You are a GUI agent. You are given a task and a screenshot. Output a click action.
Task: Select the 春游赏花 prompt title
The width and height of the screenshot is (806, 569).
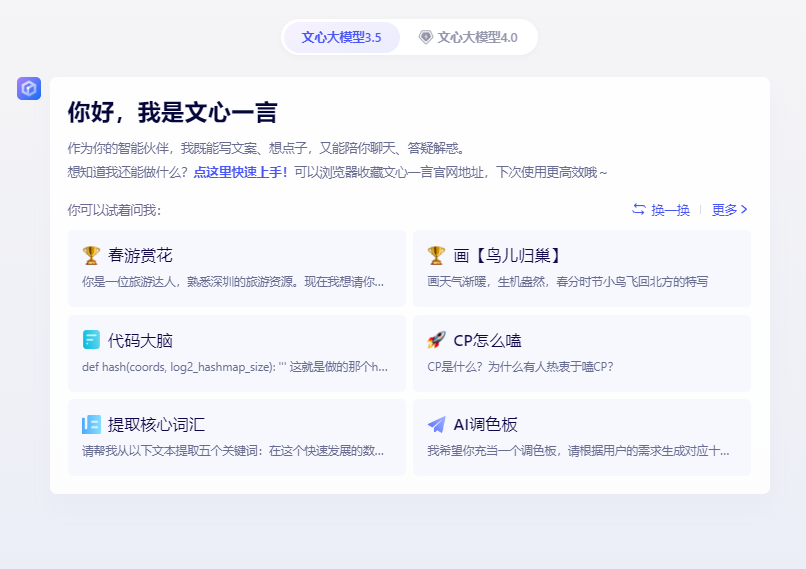click(140, 255)
